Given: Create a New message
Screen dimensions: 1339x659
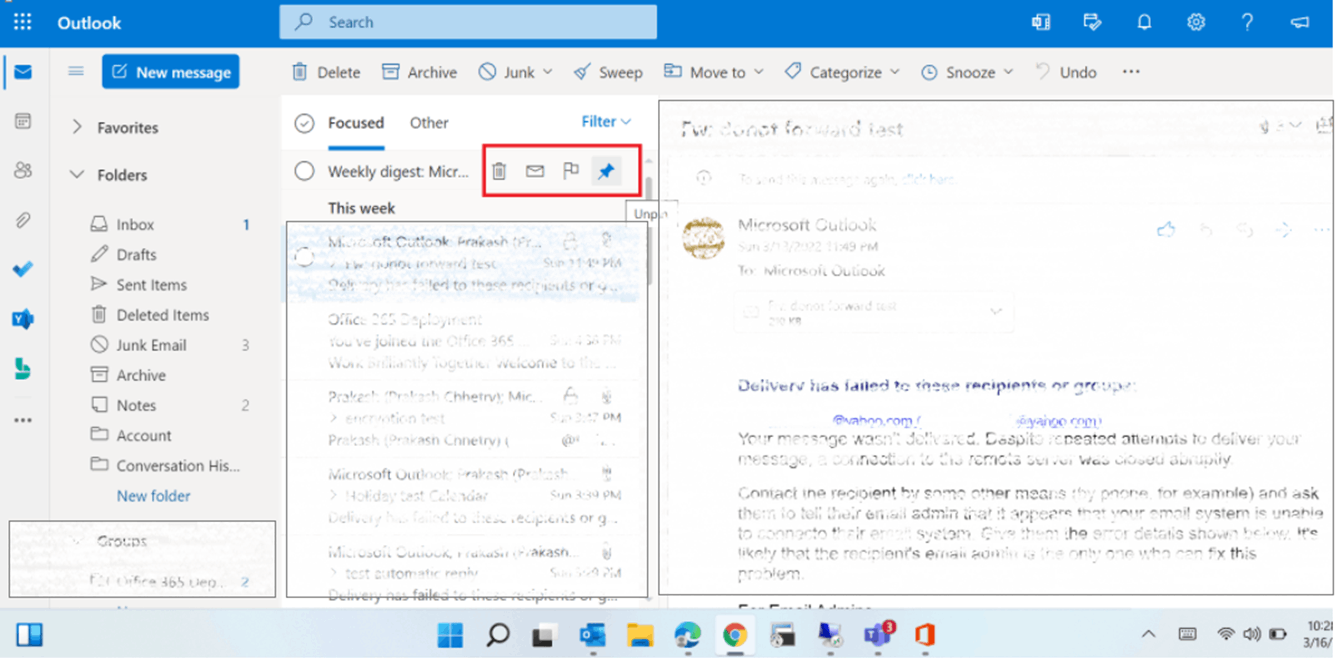Looking at the screenshot, I should point(170,71).
